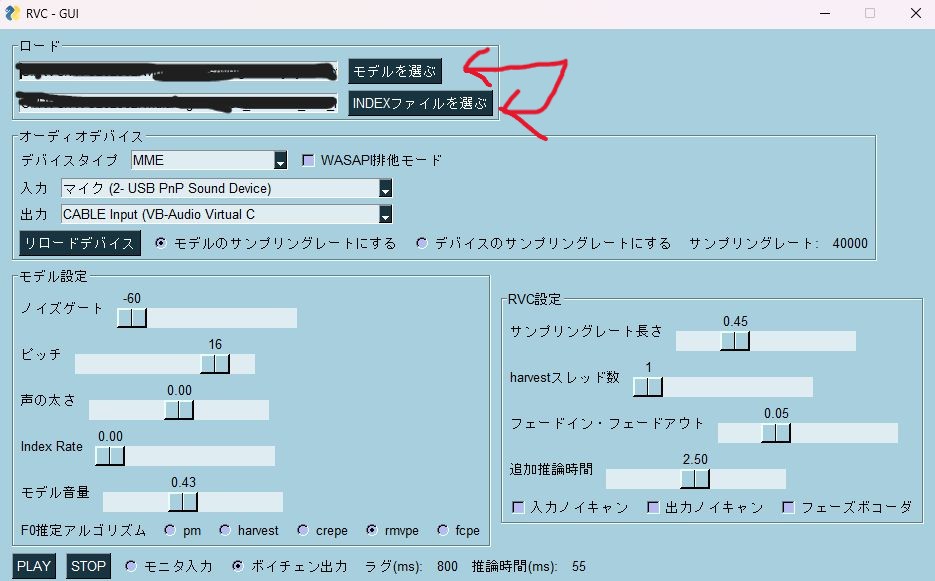Select デバイスのサンプリングレートにする radio option
935x581 pixels.
point(421,243)
